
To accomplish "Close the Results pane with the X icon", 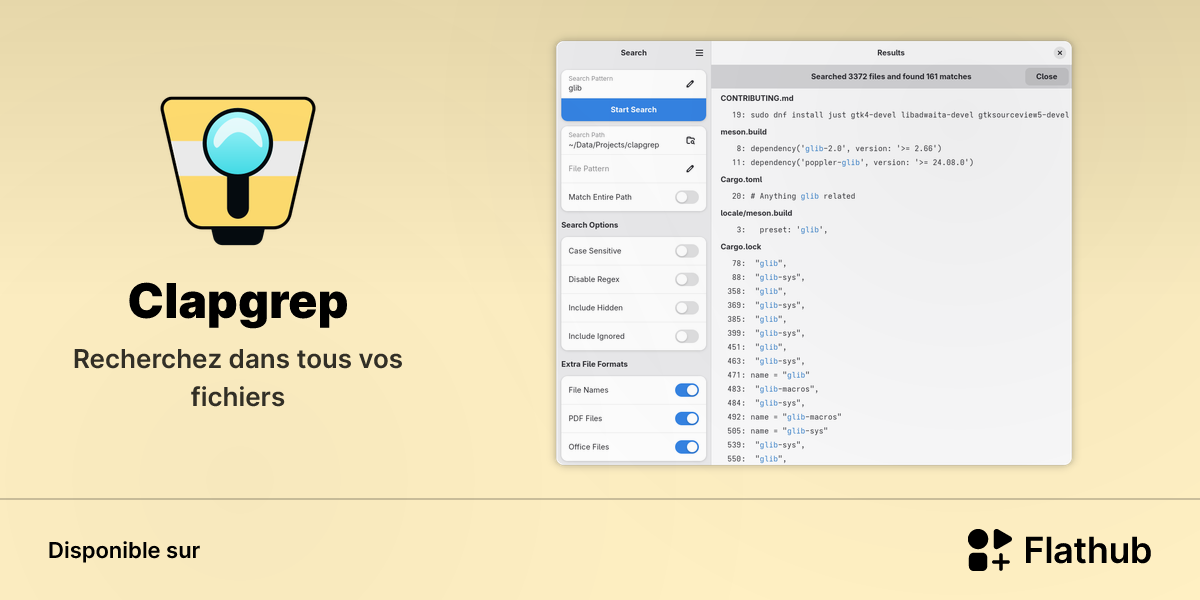I will point(1060,53).
